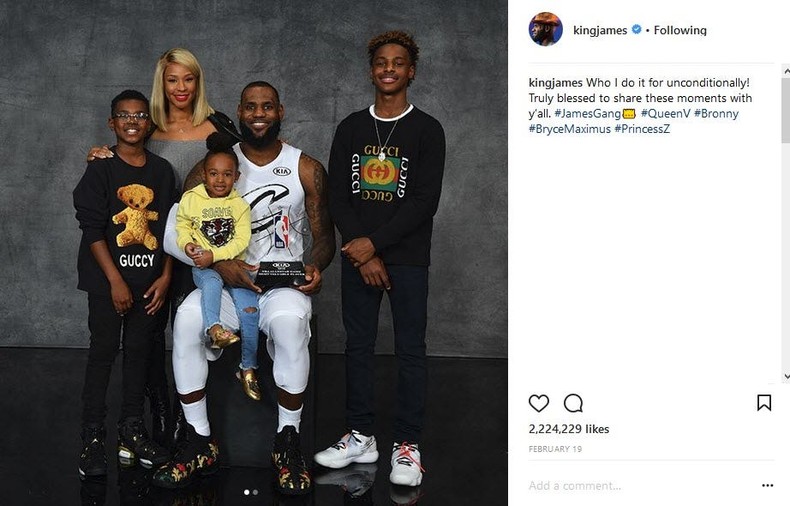Like the post with the heart icon
790x506 pixels.
(x=539, y=403)
